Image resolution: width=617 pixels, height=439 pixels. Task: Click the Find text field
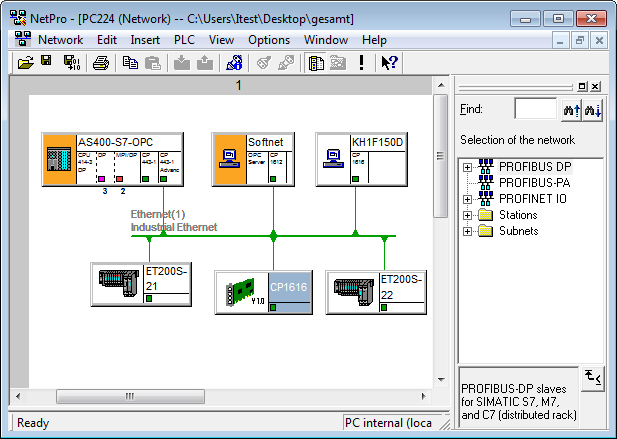(x=535, y=109)
